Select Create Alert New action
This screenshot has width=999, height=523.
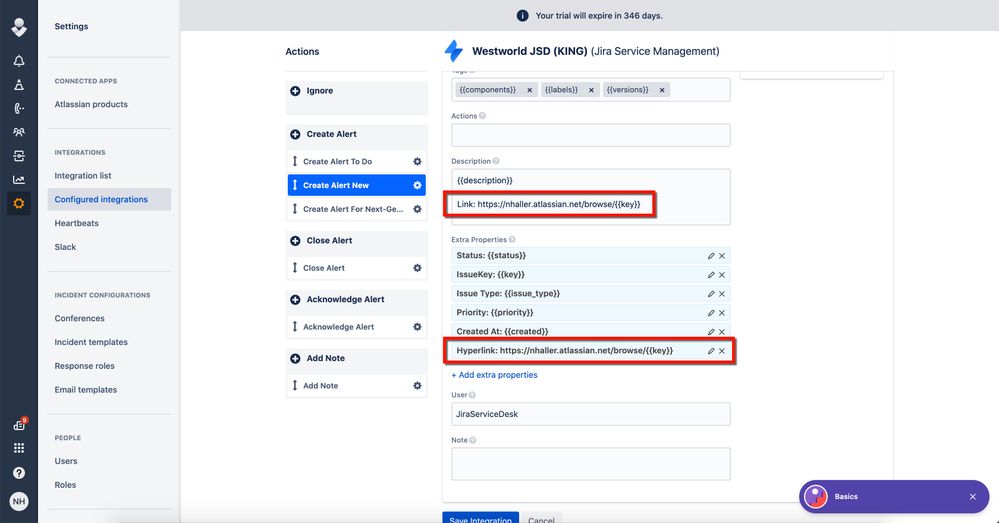pyautogui.click(x=357, y=185)
